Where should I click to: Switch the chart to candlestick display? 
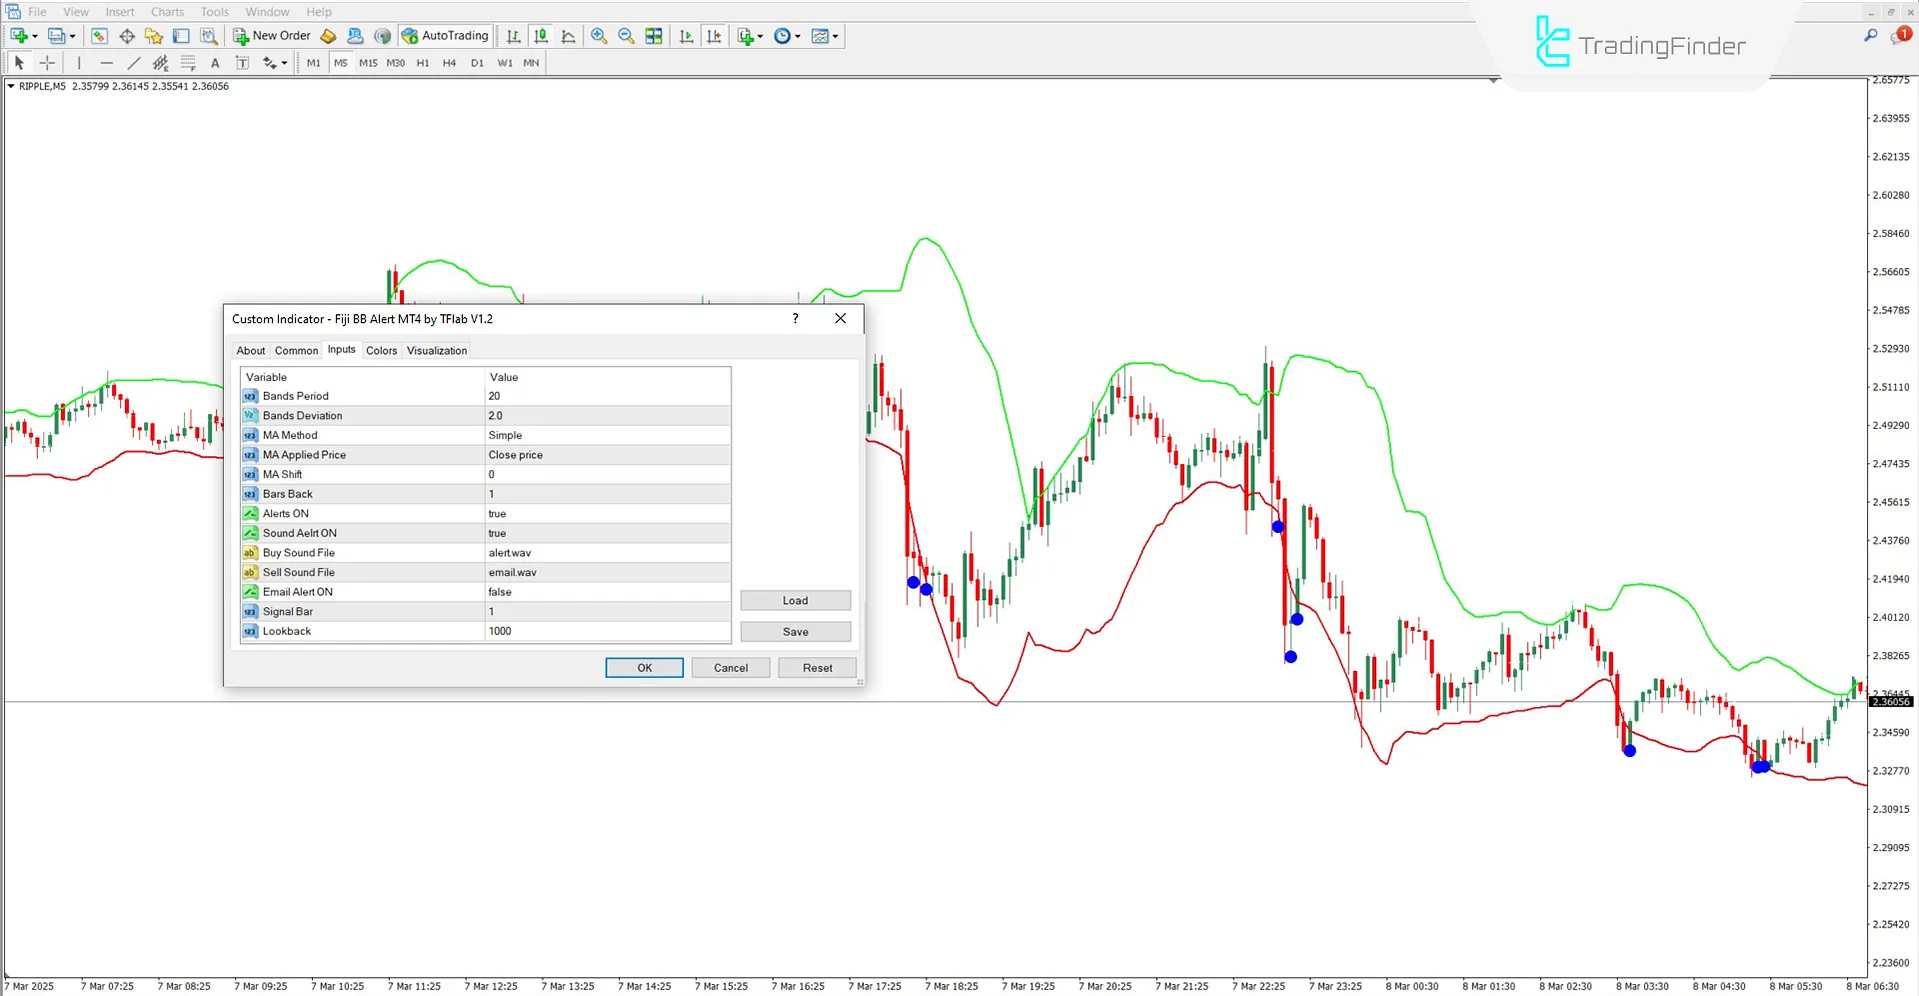click(x=541, y=36)
